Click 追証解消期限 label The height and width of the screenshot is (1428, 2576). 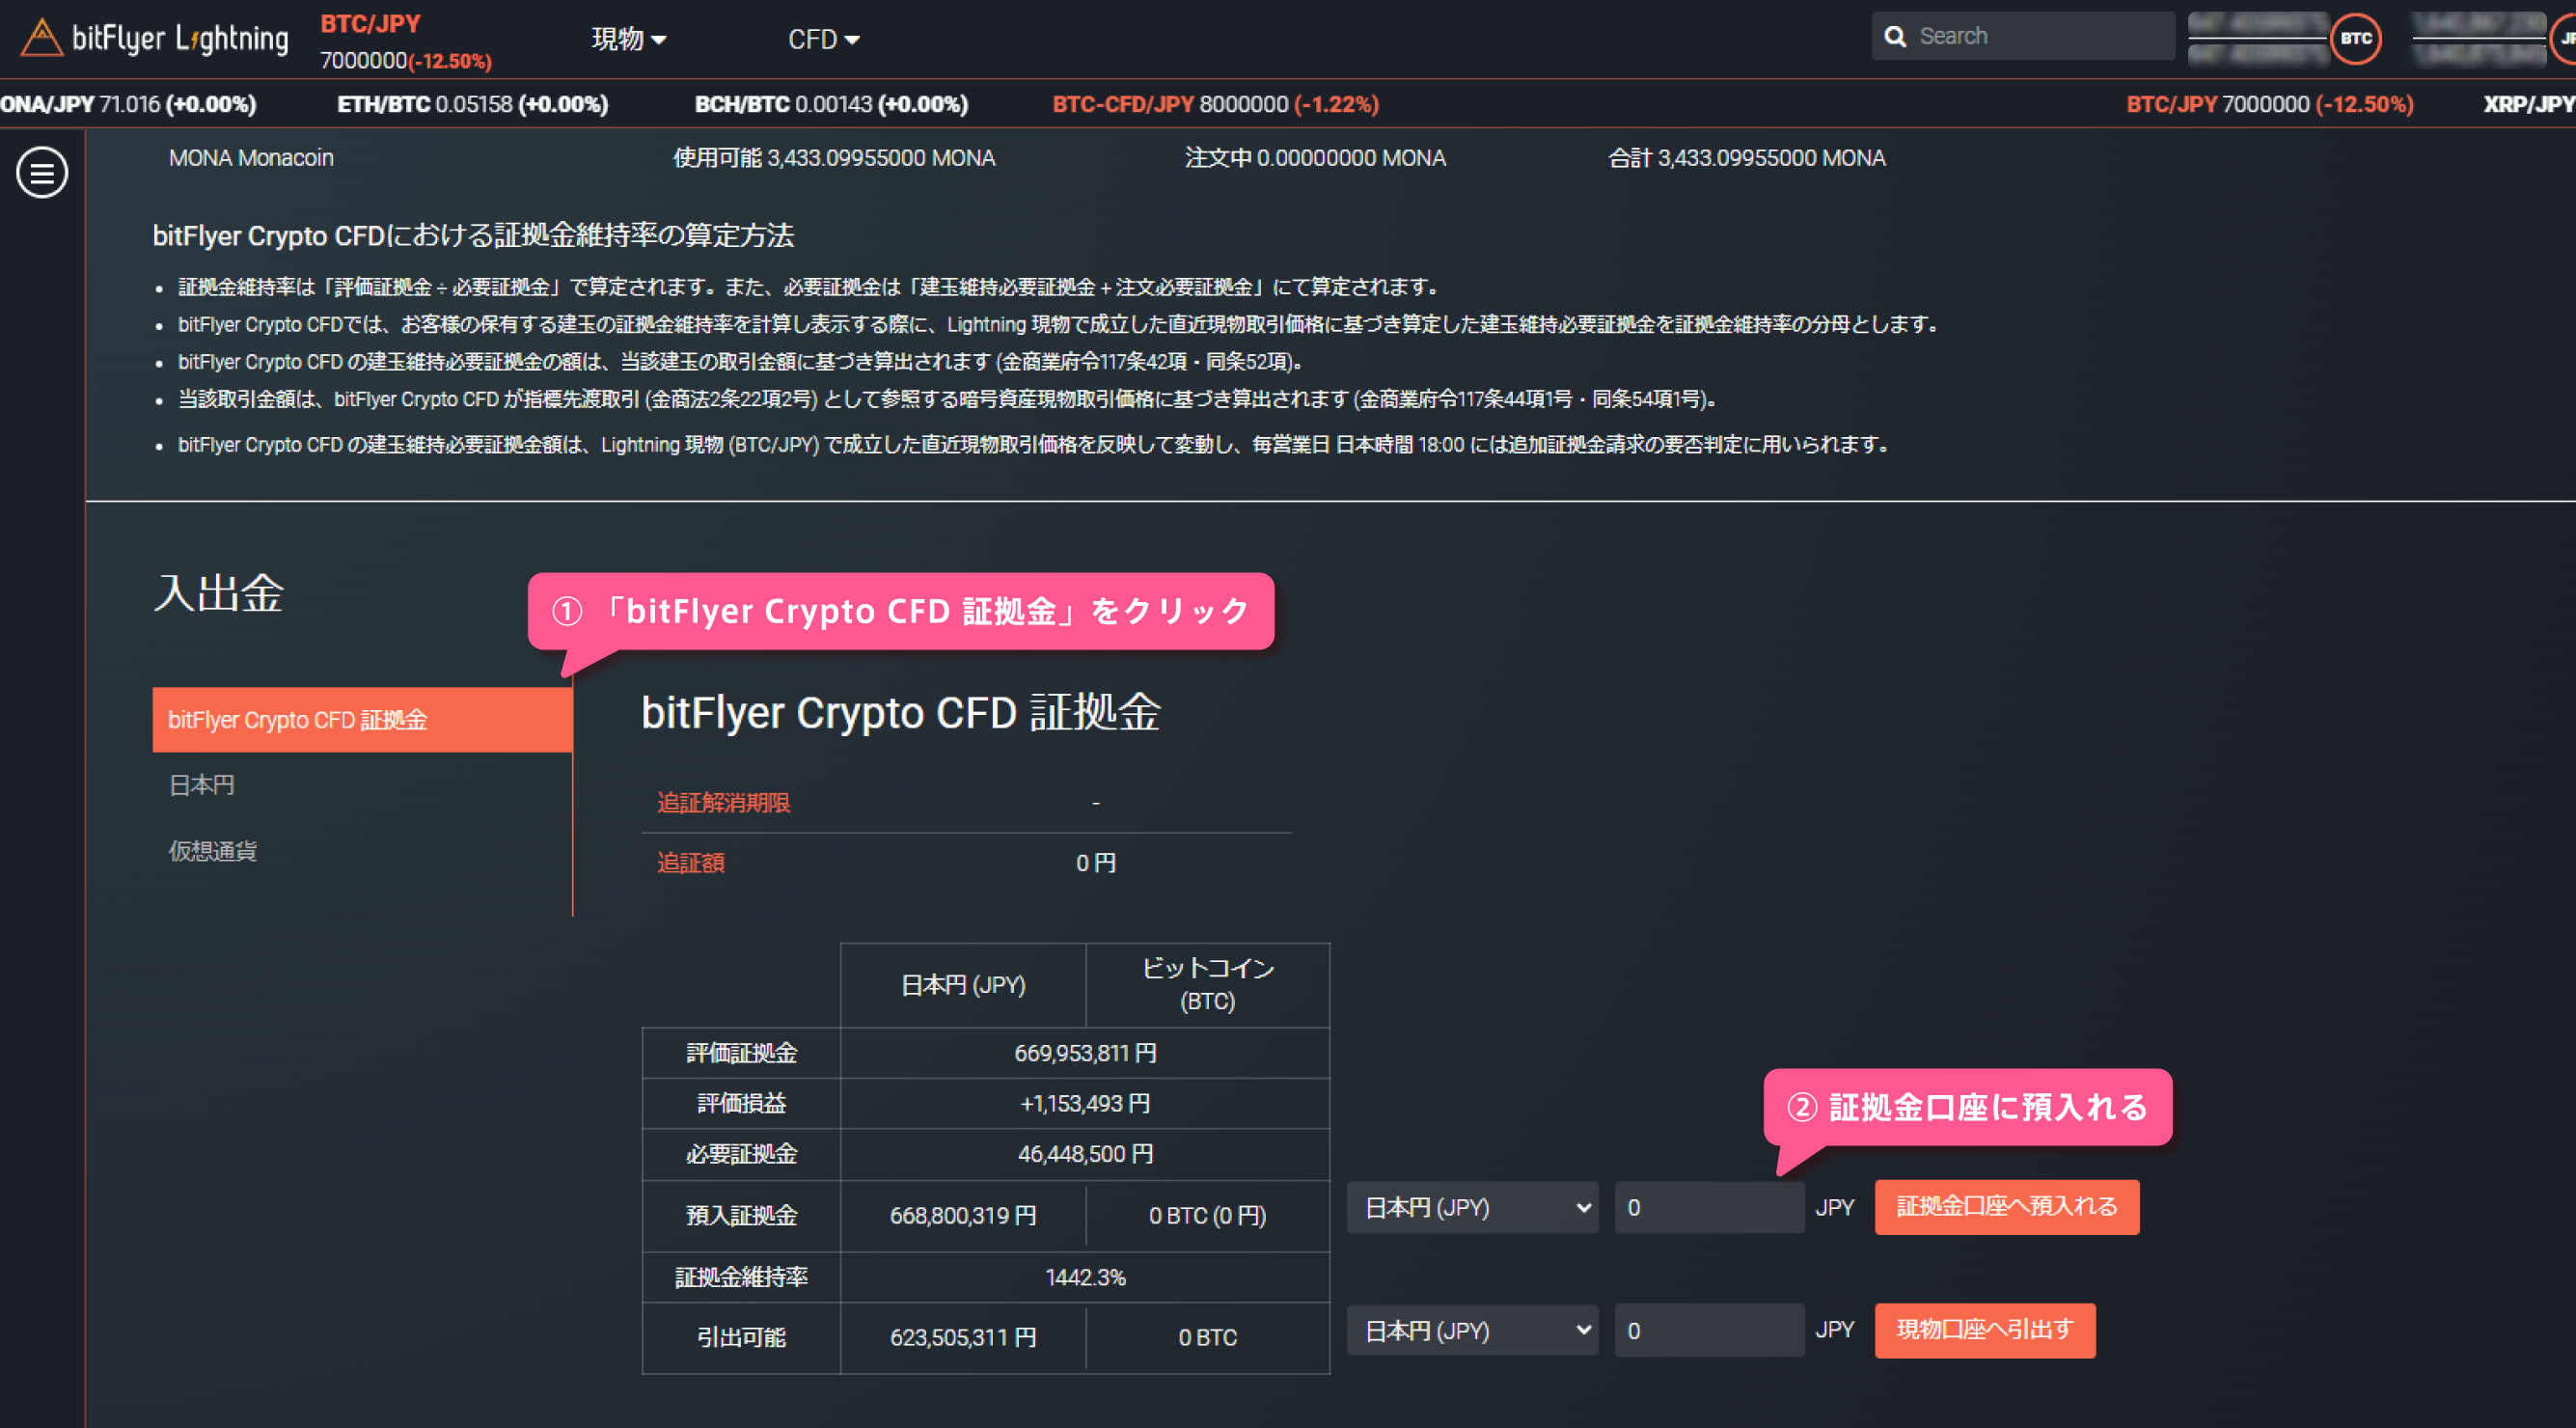723,802
